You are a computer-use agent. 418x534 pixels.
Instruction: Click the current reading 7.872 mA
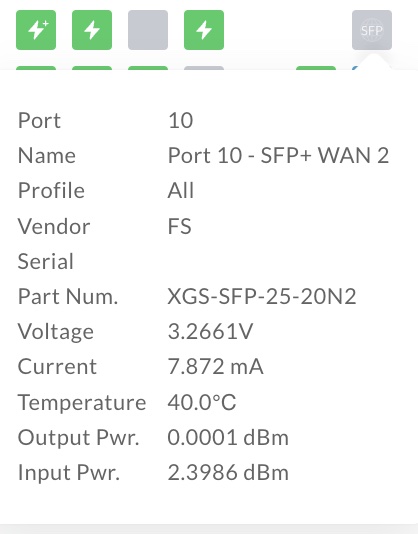click(x=215, y=366)
